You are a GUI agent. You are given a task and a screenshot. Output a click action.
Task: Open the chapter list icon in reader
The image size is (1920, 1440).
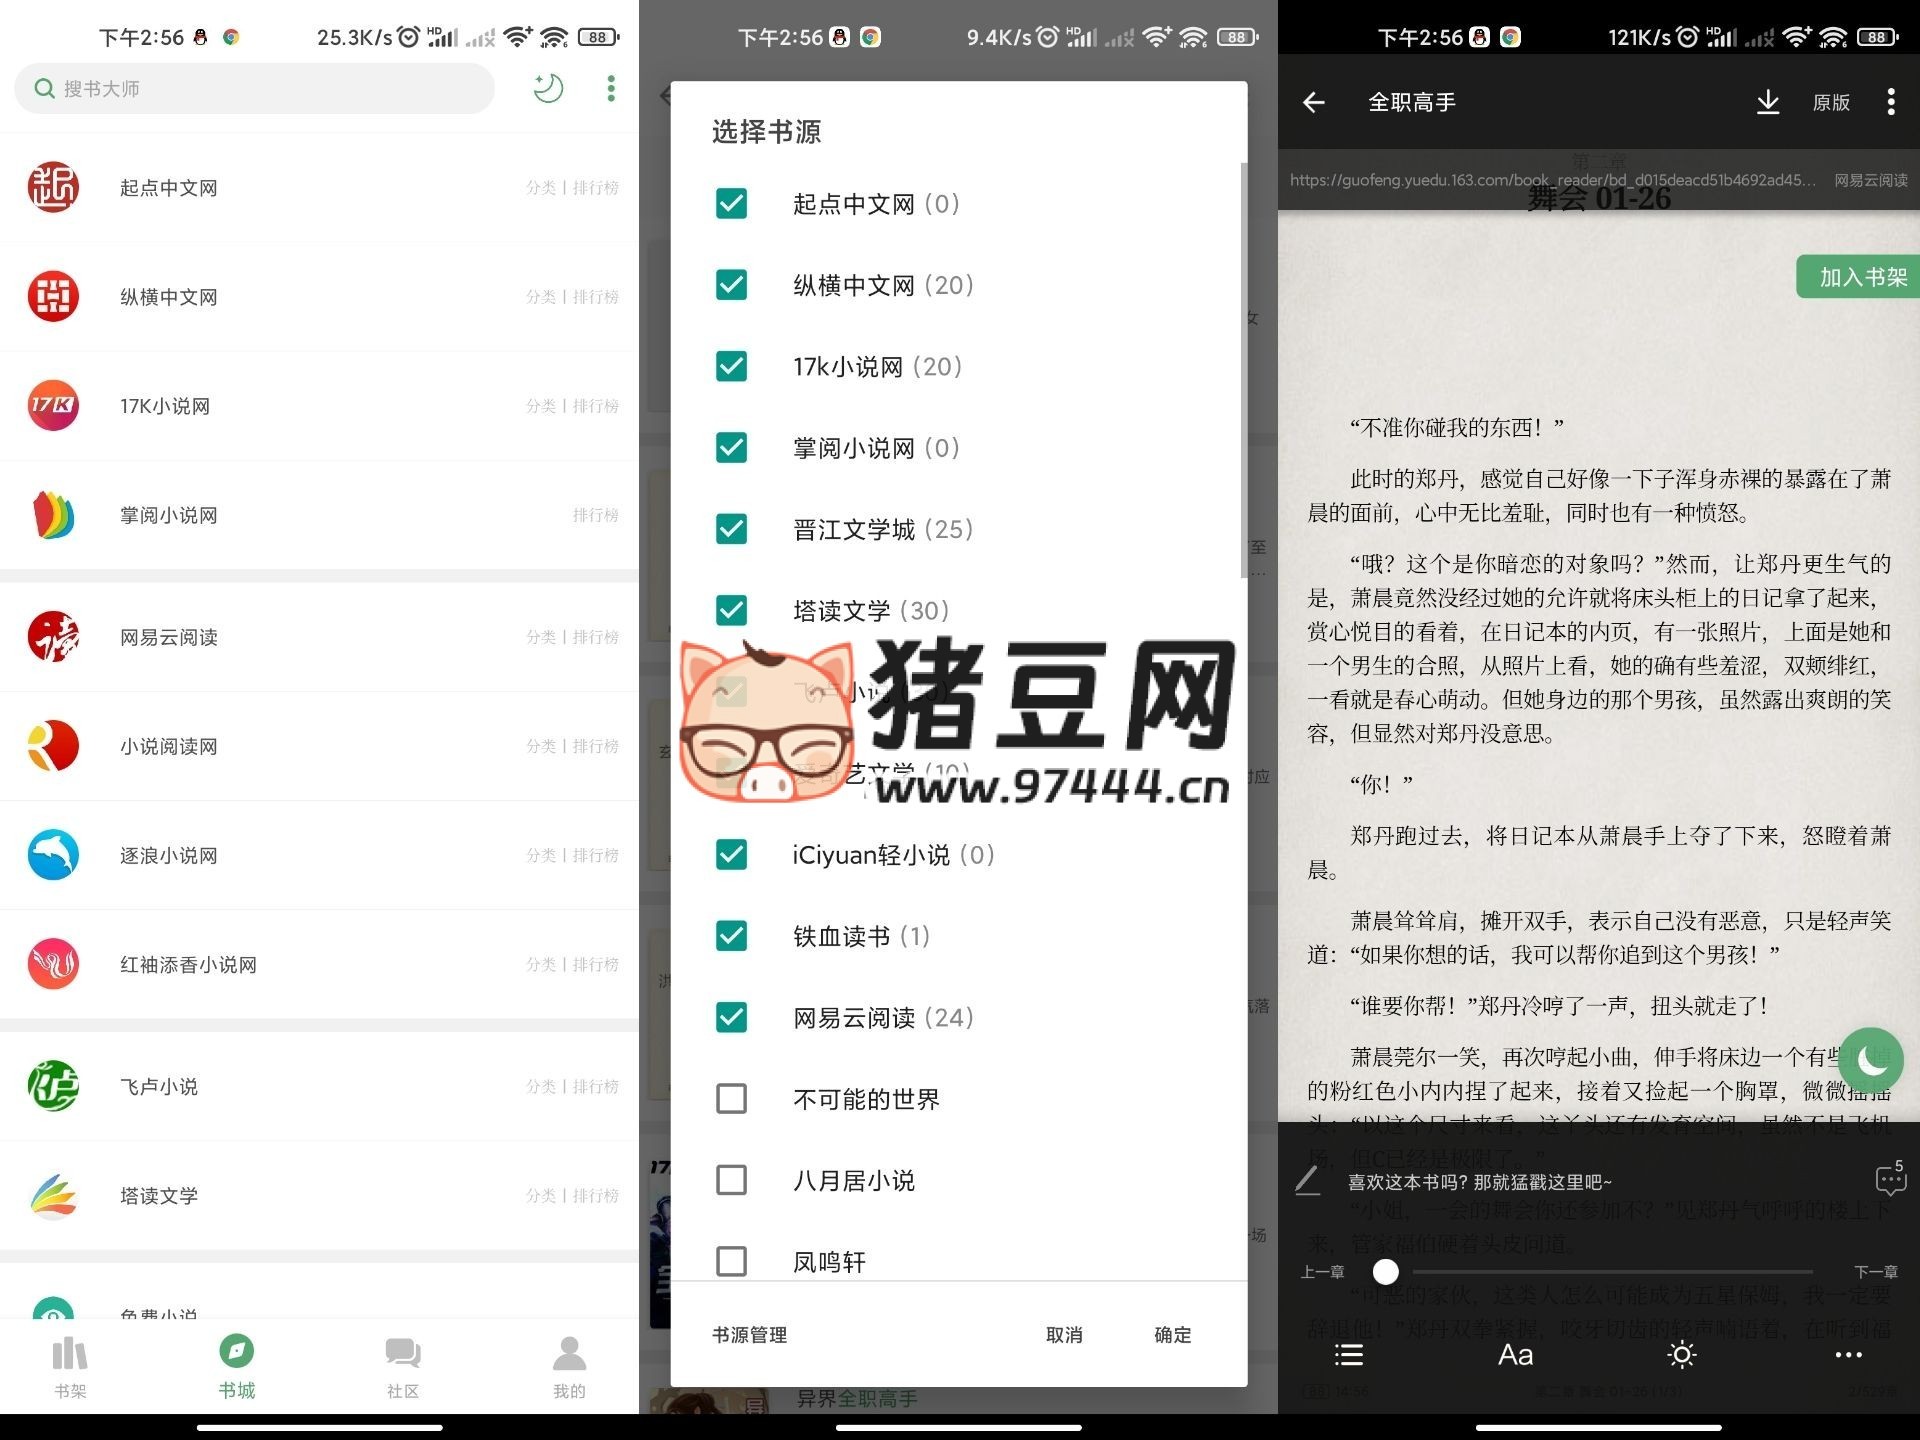pyautogui.click(x=1348, y=1355)
